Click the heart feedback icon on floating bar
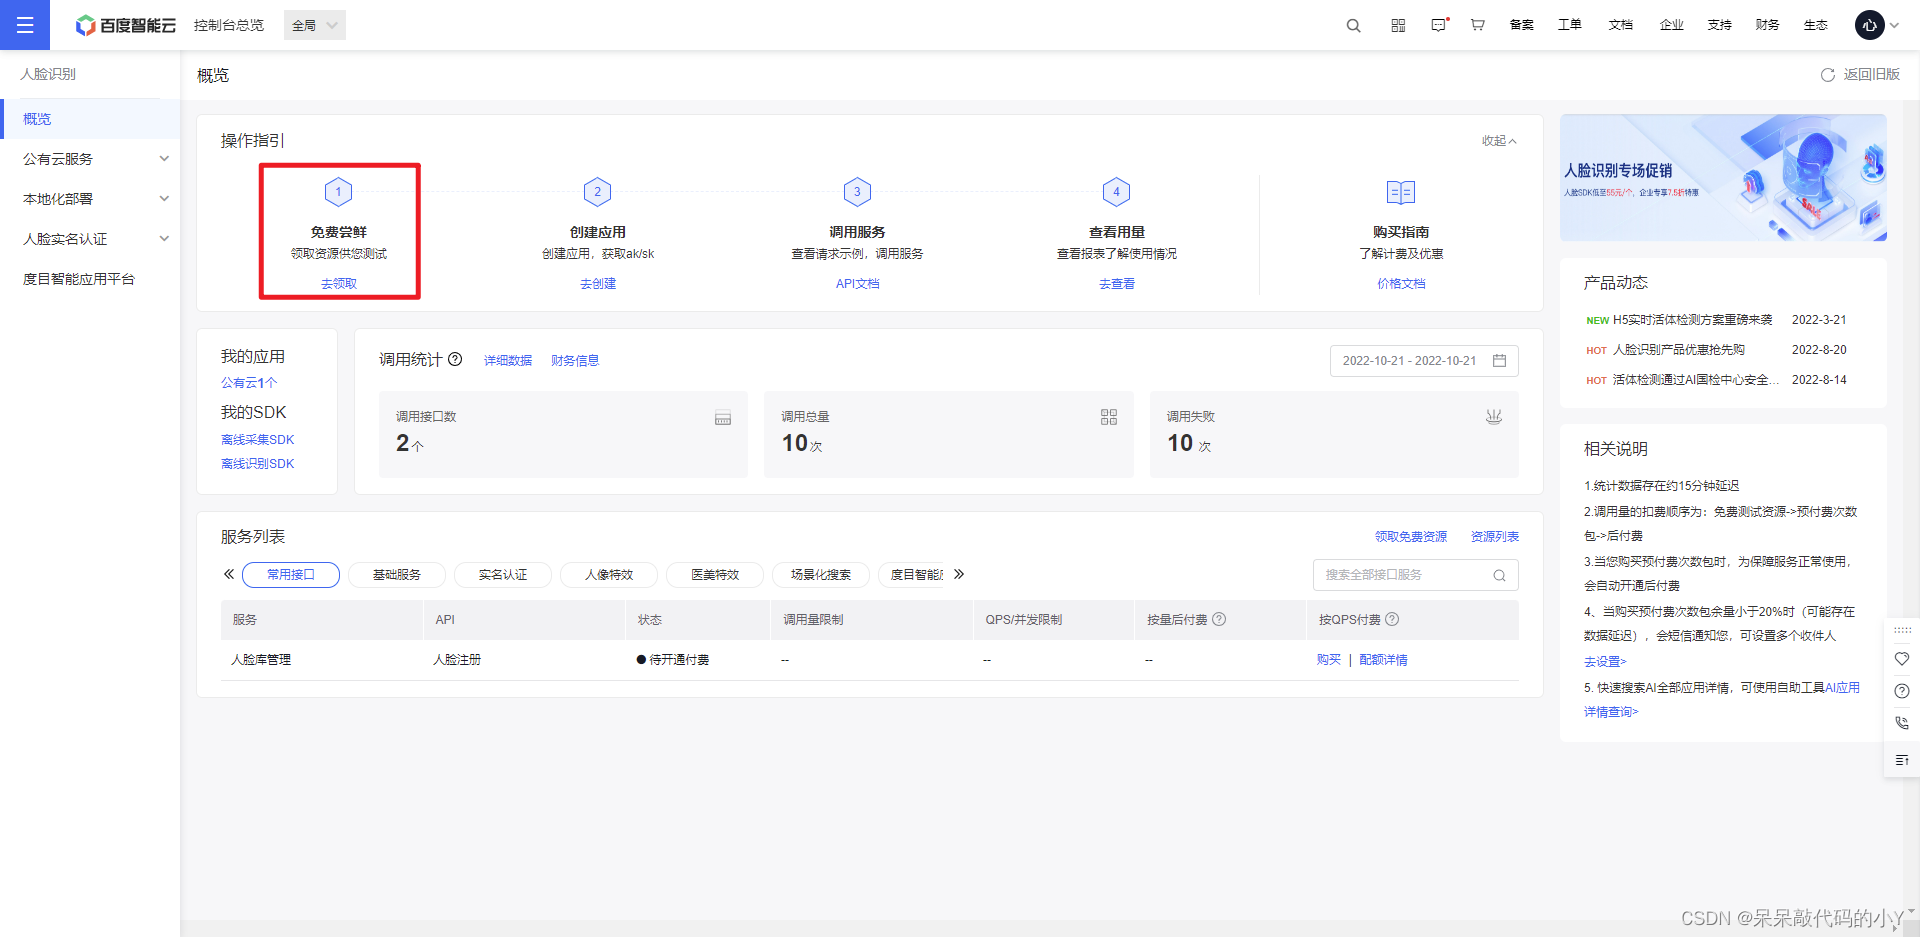Image resolution: width=1920 pixels, height=937 pixels. click(1902, 659)
